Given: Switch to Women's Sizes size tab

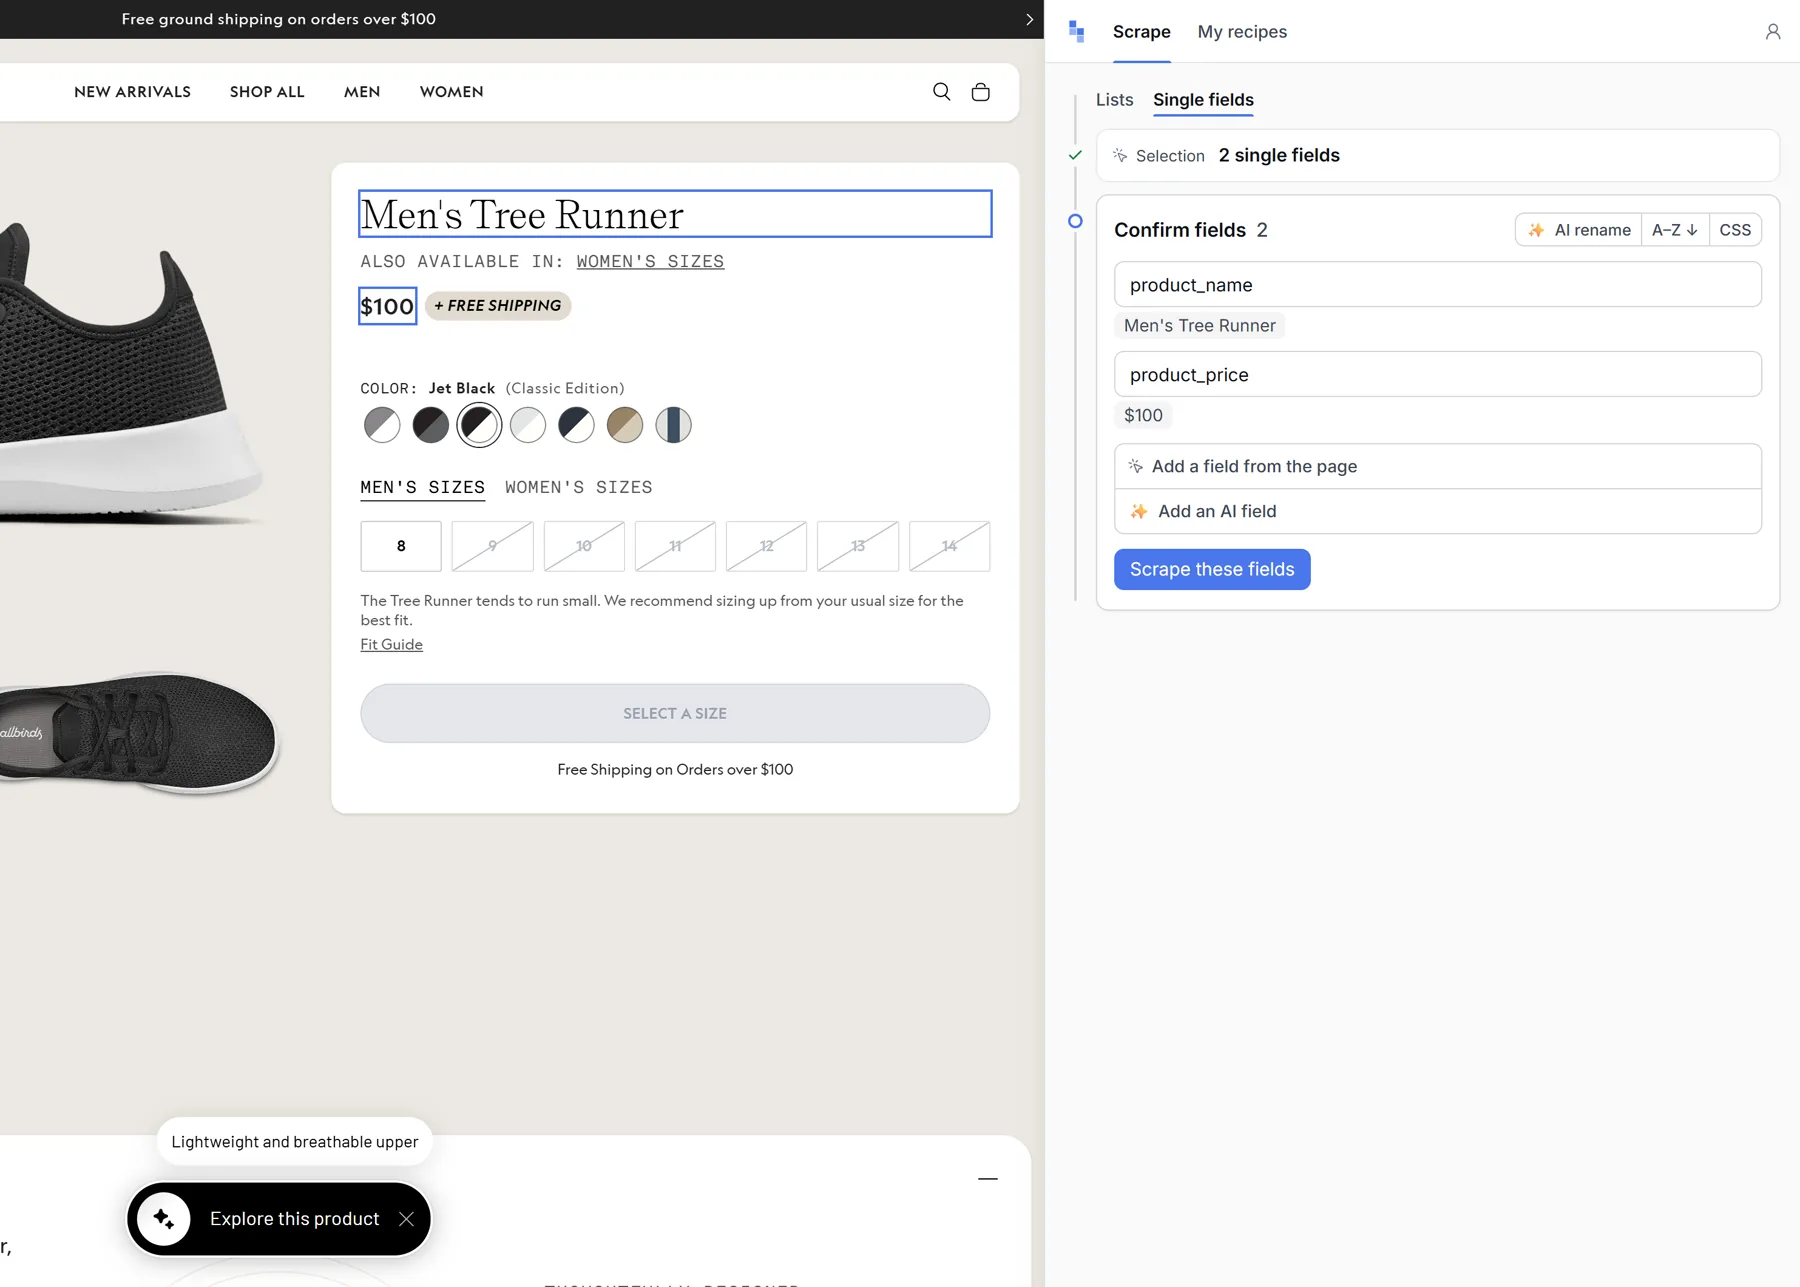Looking at the screenshot, I should 578,487.
